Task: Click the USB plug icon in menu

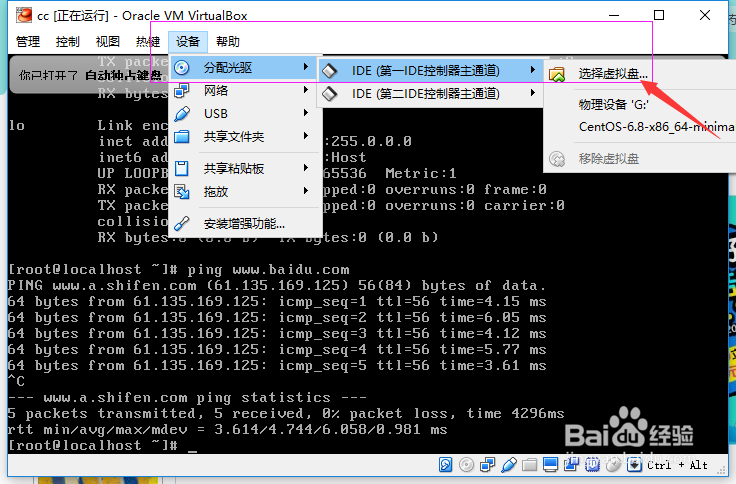Action: 182,114
